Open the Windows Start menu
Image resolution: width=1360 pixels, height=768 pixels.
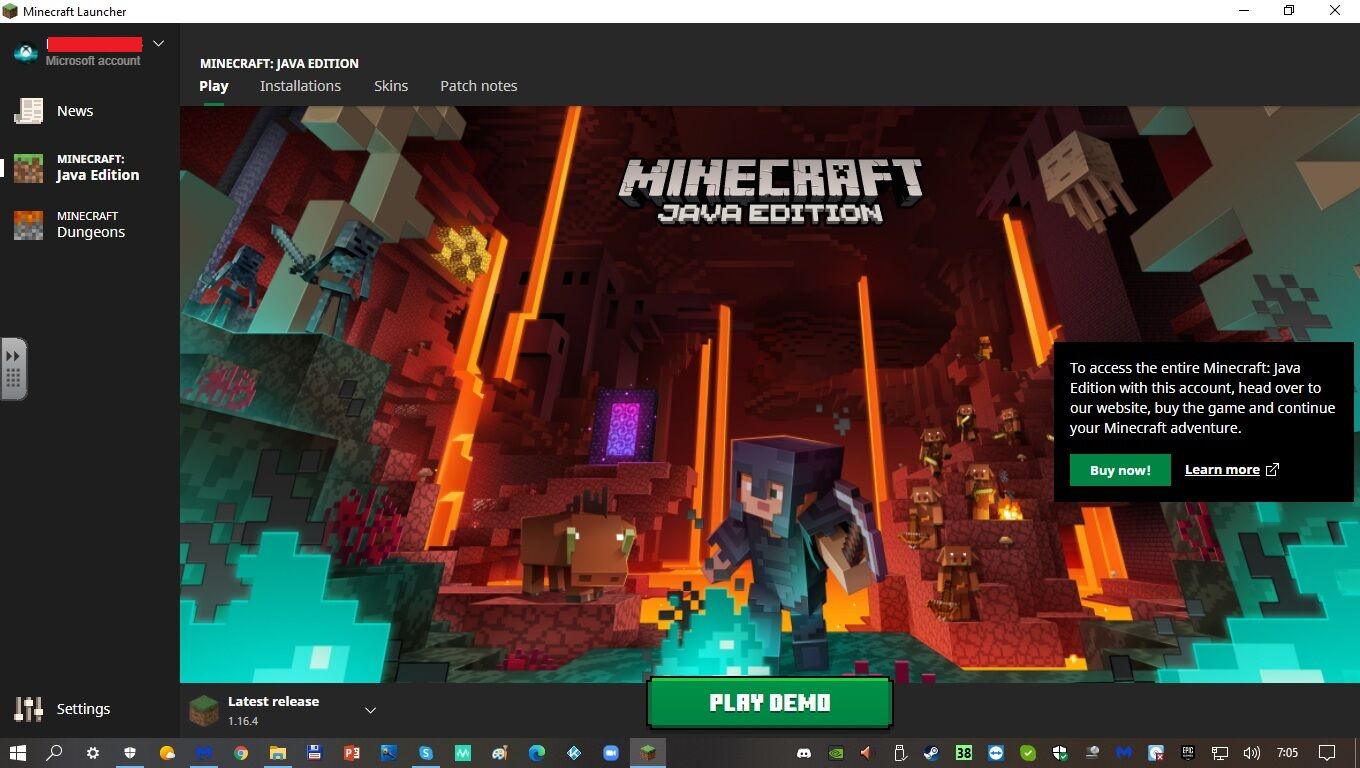(17, 753)
